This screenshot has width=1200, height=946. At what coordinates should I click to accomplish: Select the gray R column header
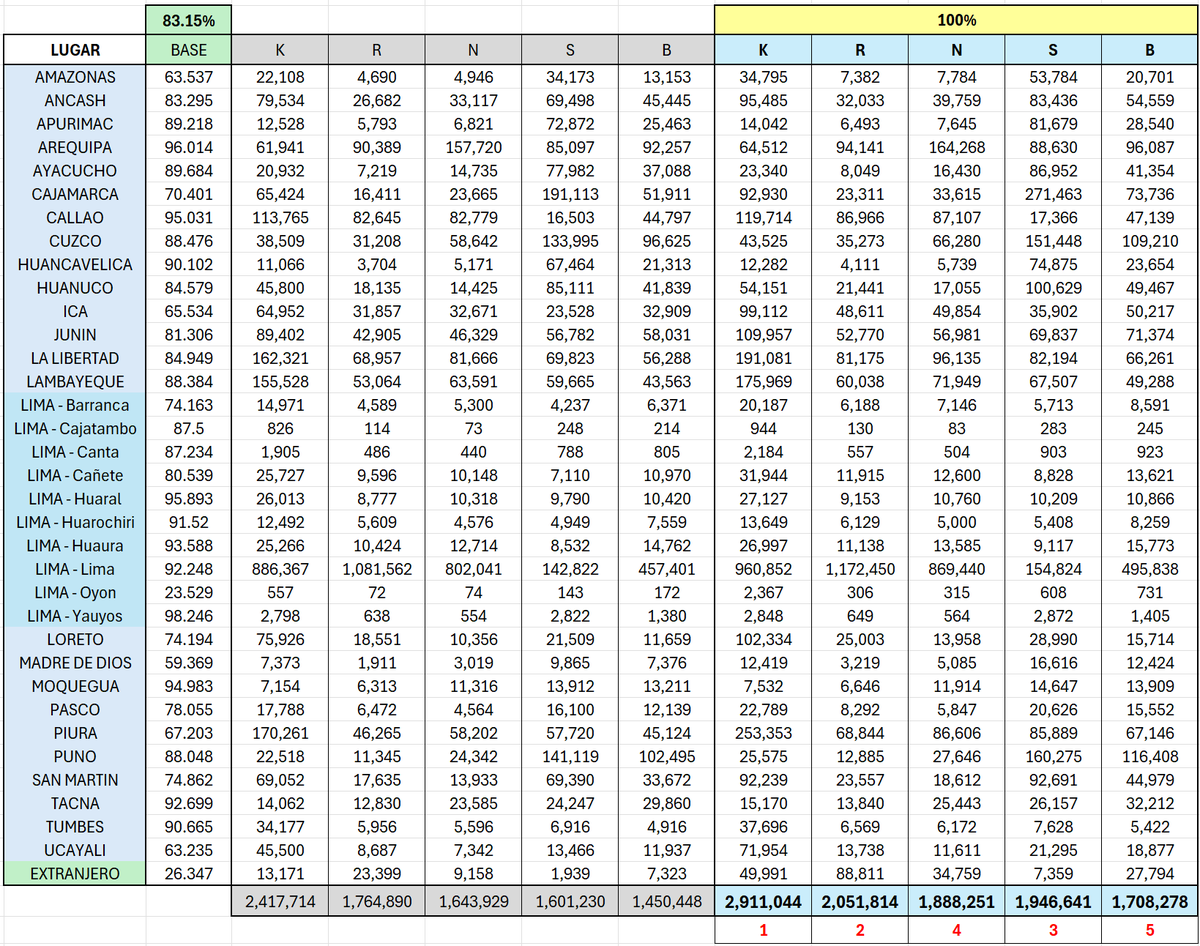coord(376,49)
